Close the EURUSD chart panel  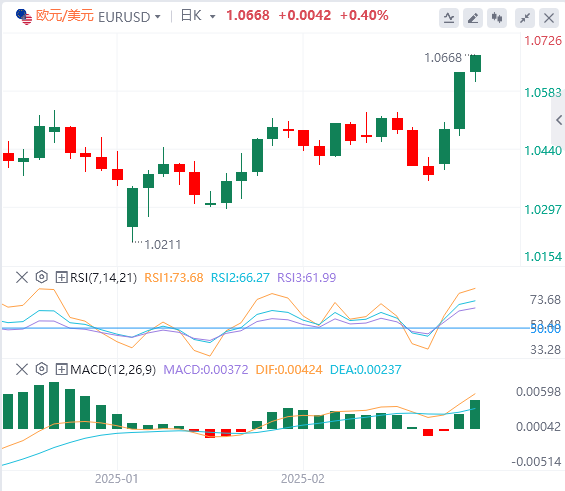549,18
